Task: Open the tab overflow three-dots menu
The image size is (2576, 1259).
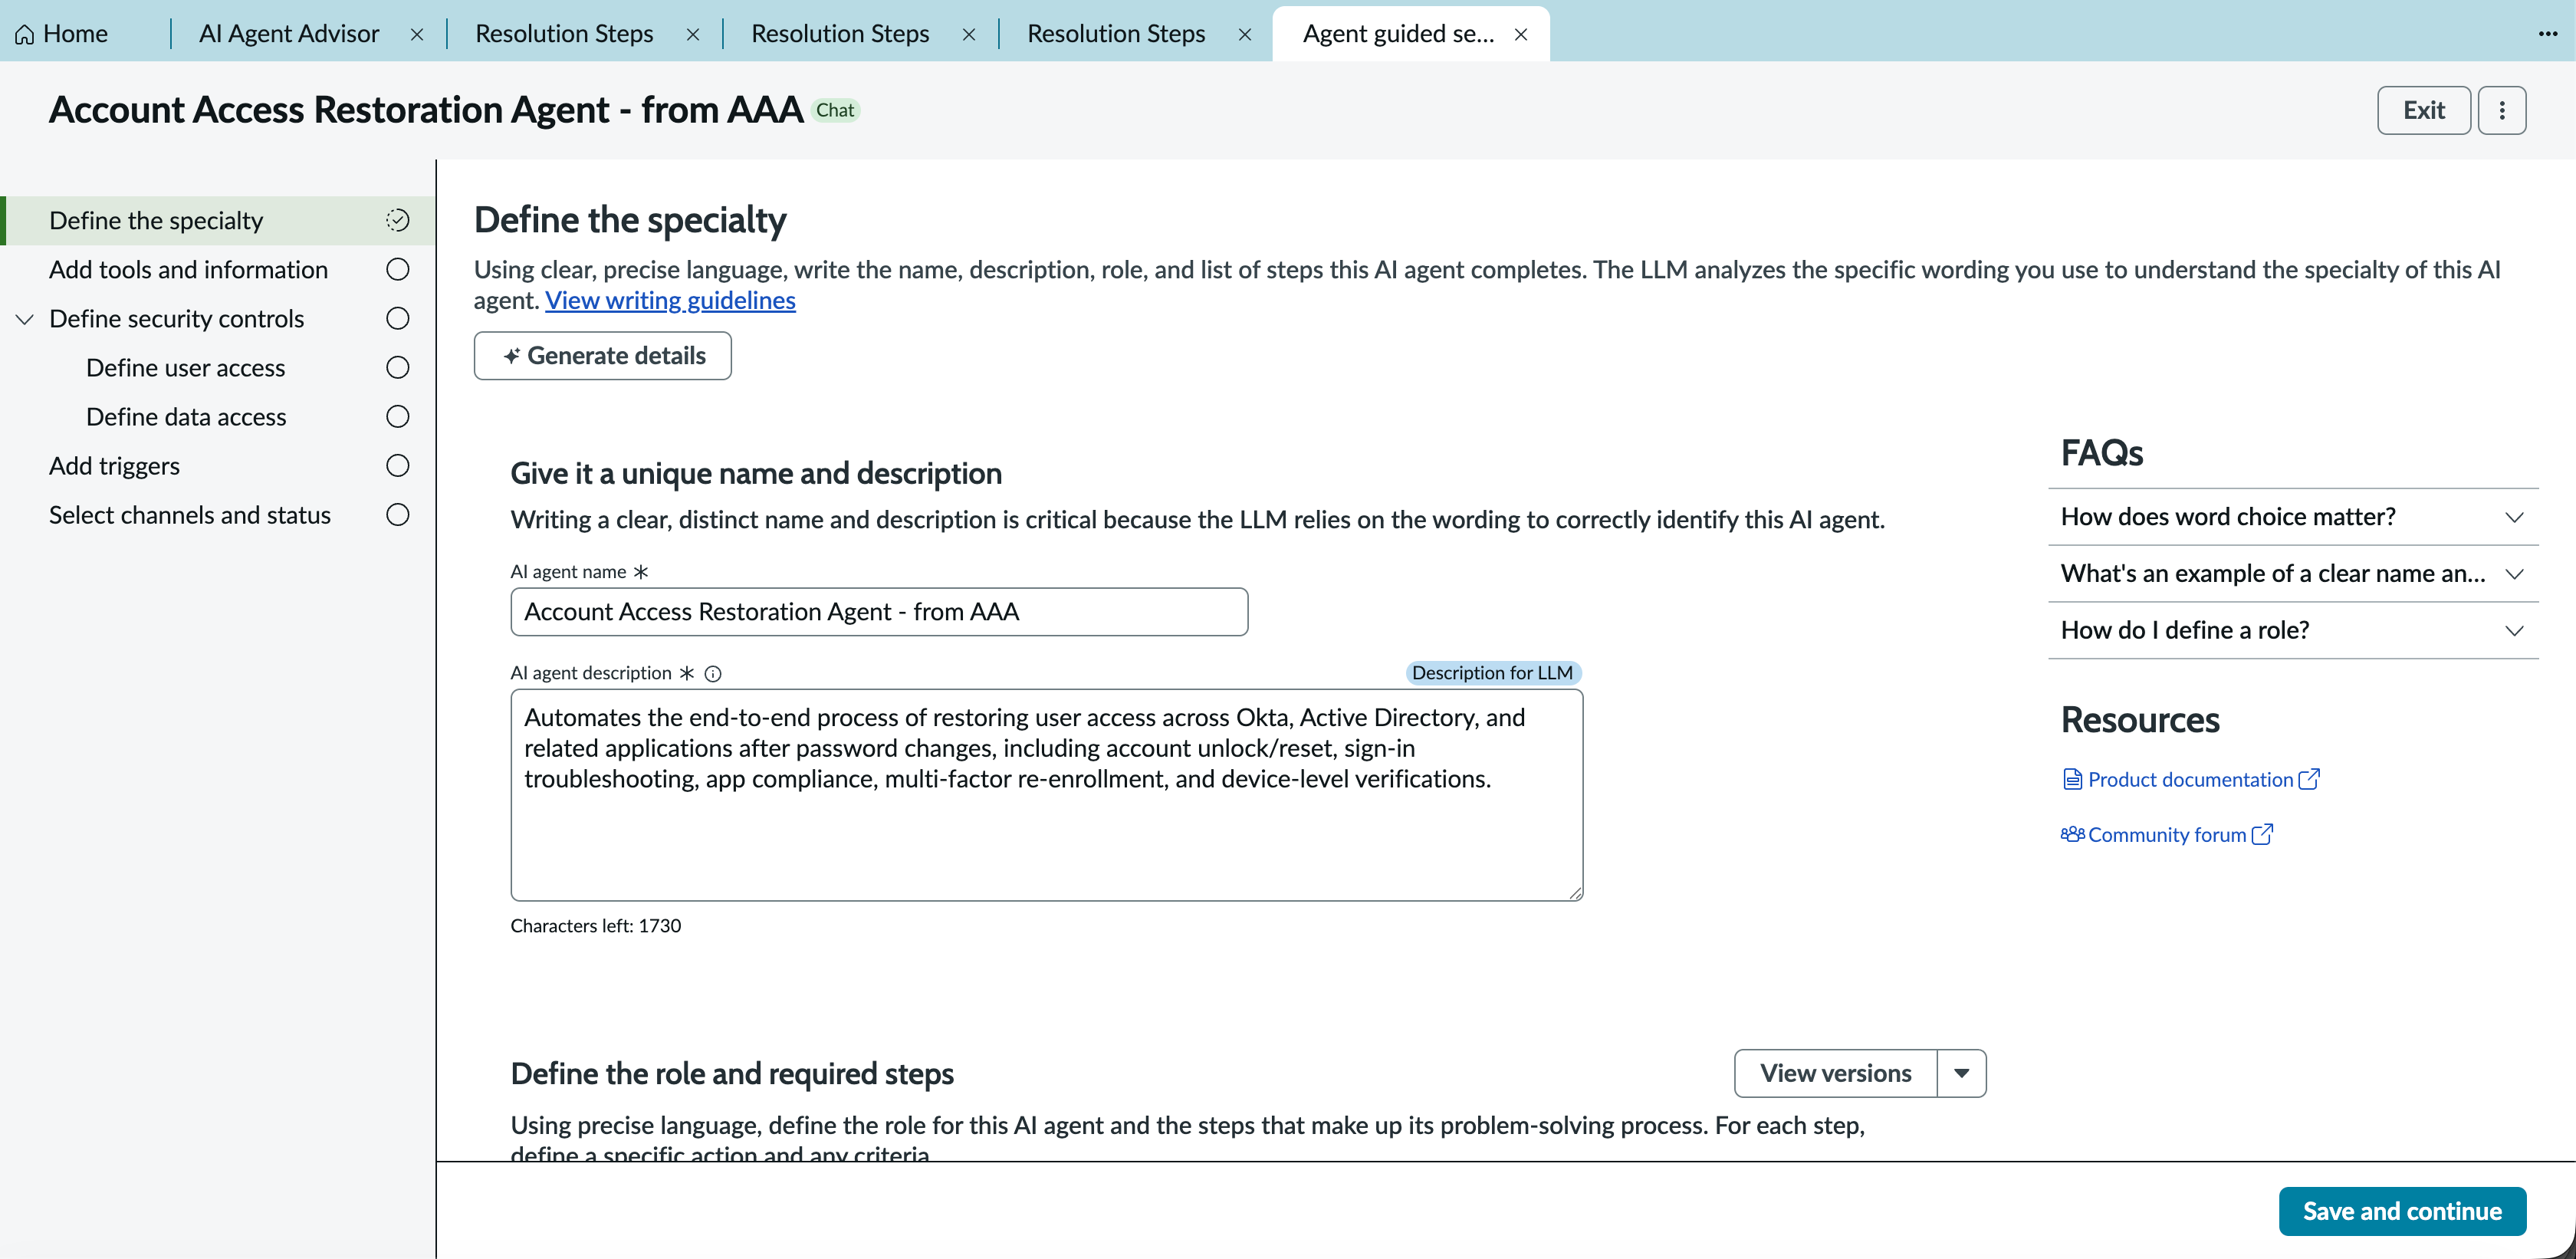Action: pyautogui.click(x=2547, y=34)
